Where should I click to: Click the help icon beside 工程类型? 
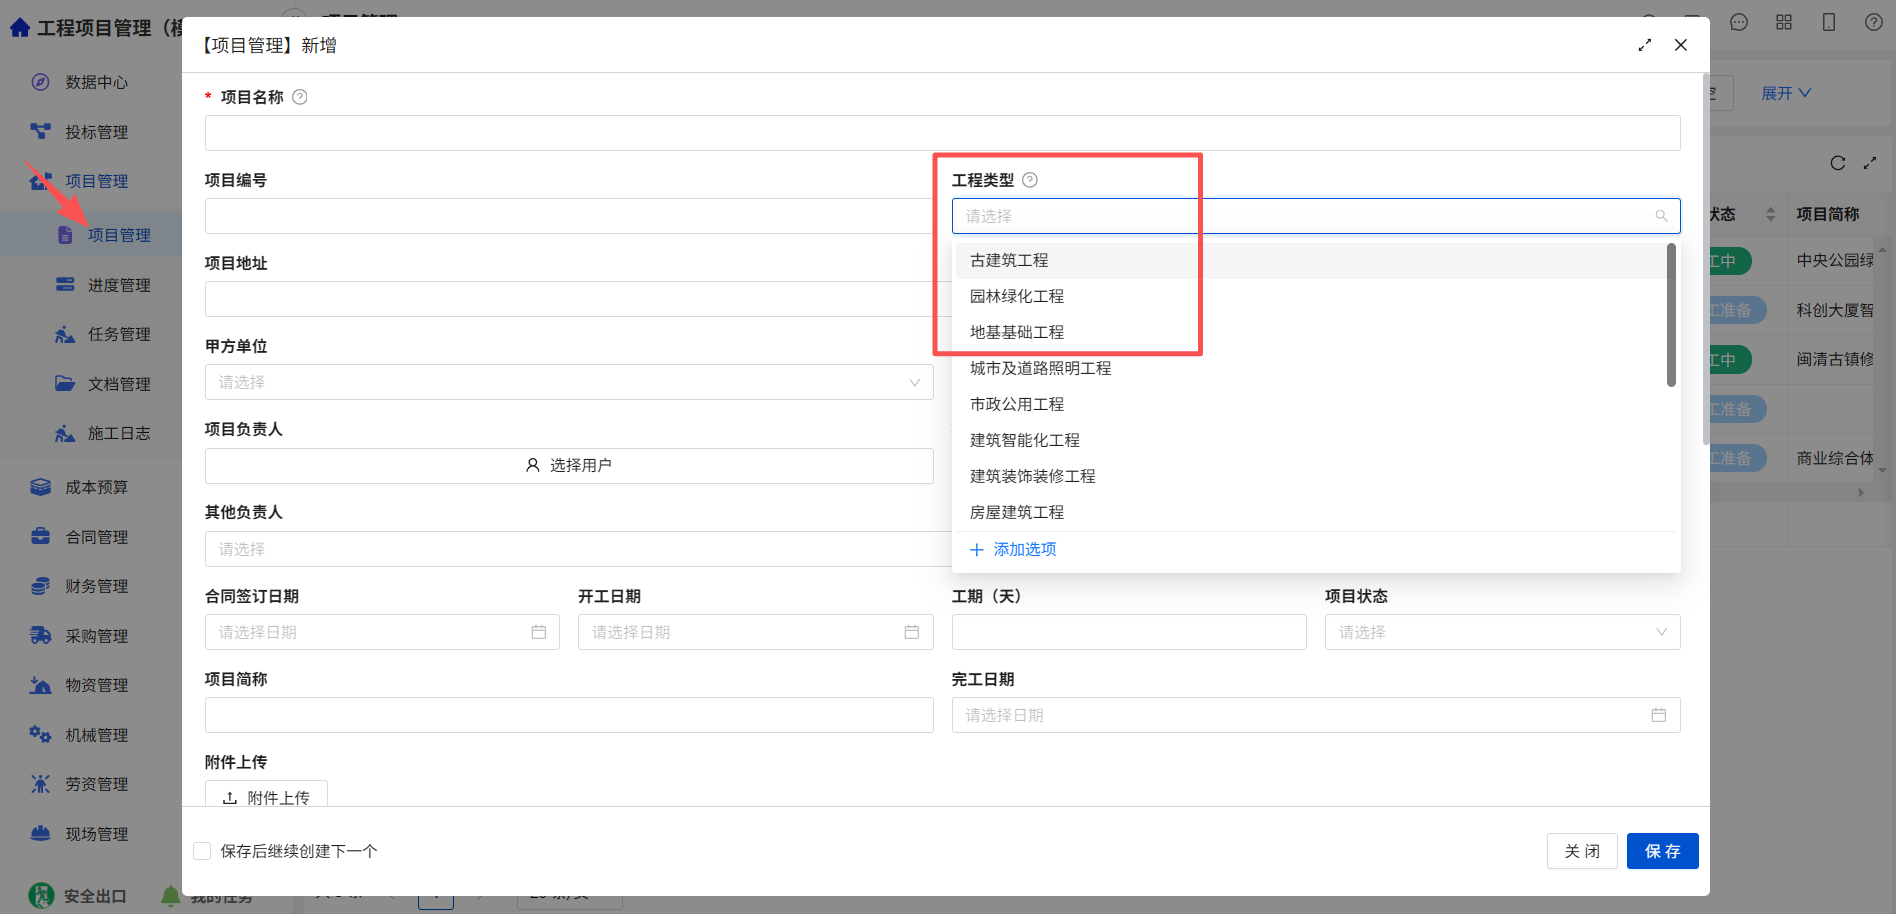click(1030, 180)
